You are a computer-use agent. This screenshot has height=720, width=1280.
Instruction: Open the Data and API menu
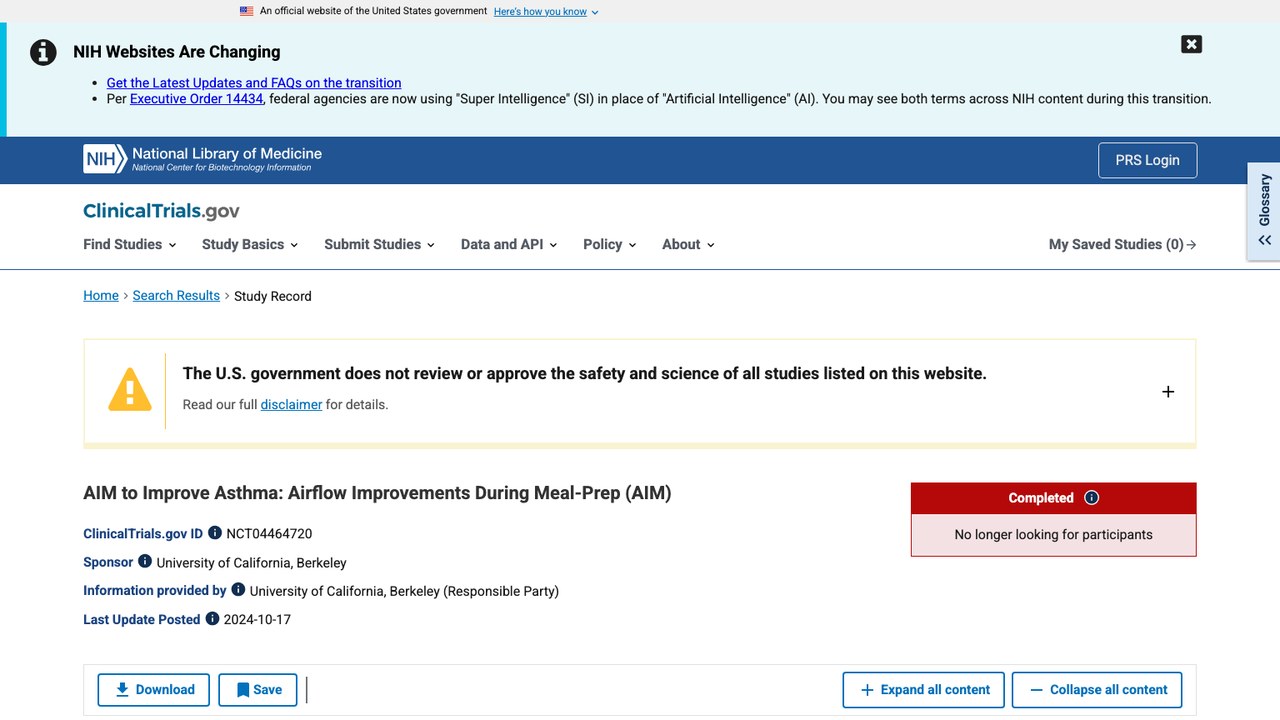pyautogui.click(x=509, y=244)
